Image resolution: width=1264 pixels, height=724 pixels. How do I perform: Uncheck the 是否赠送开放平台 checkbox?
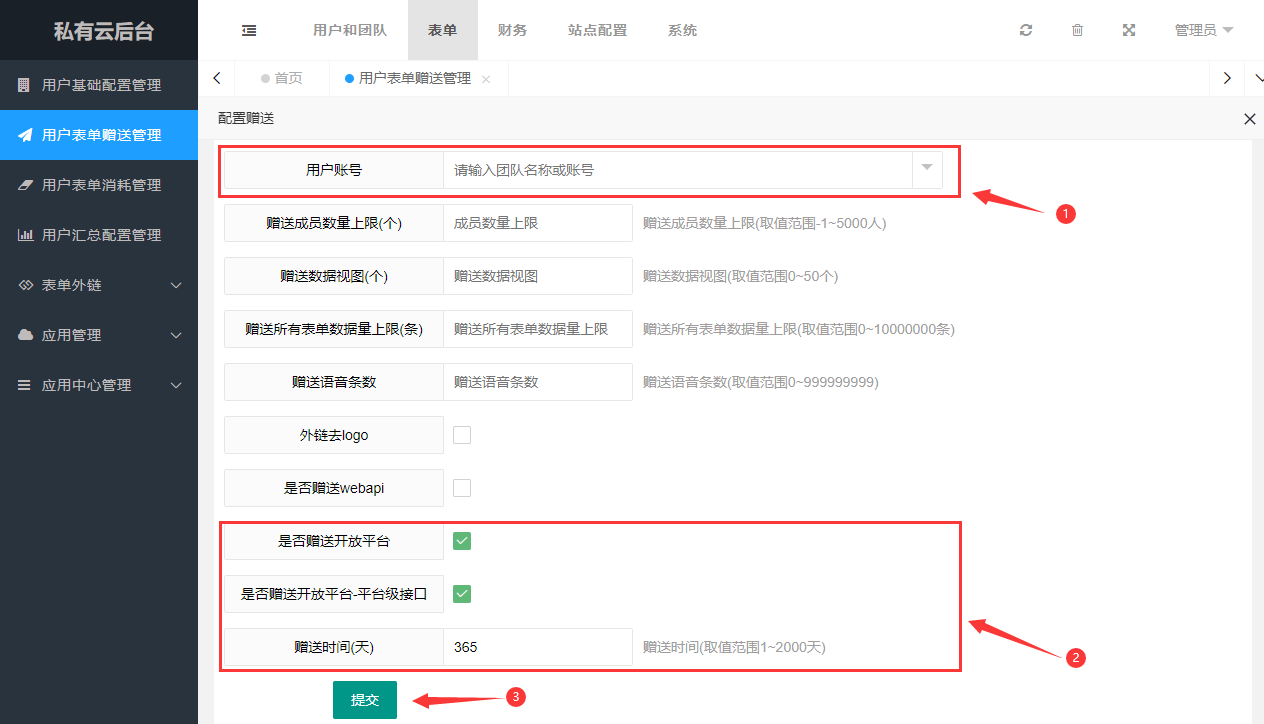point(462,541)
